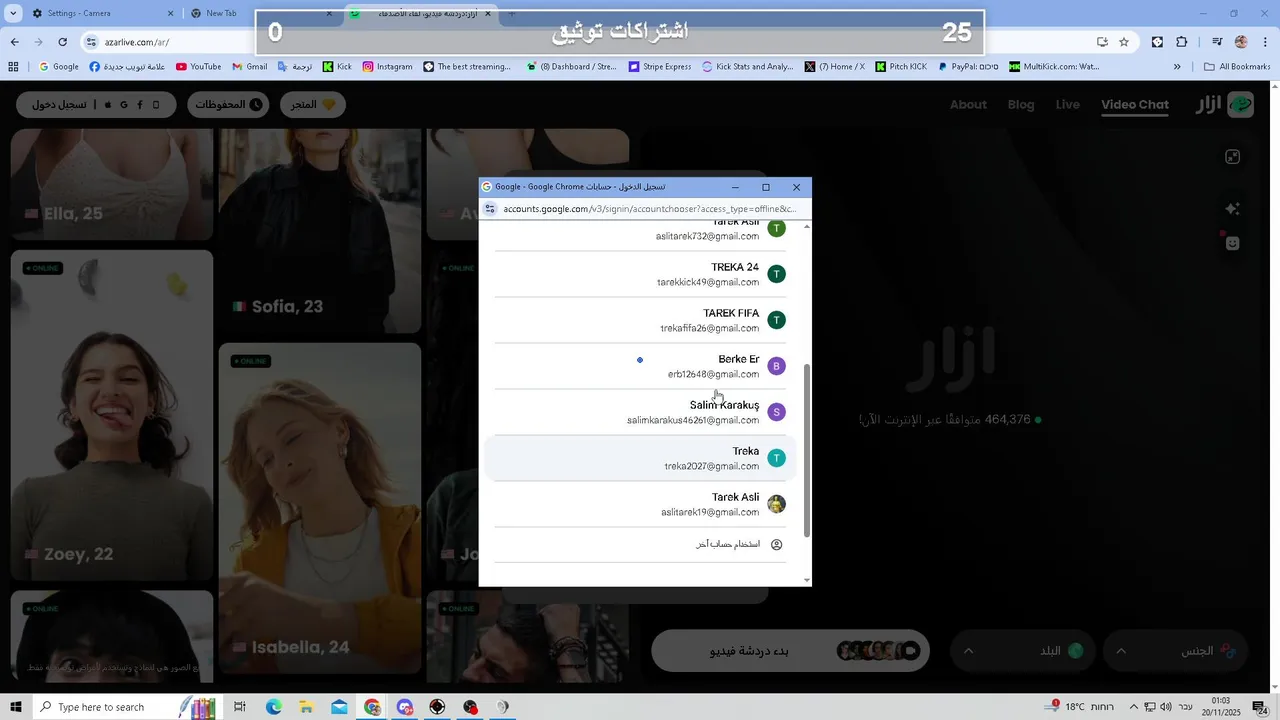Click the expand video window icon

pyautogui.click(x=1233, y=157)
